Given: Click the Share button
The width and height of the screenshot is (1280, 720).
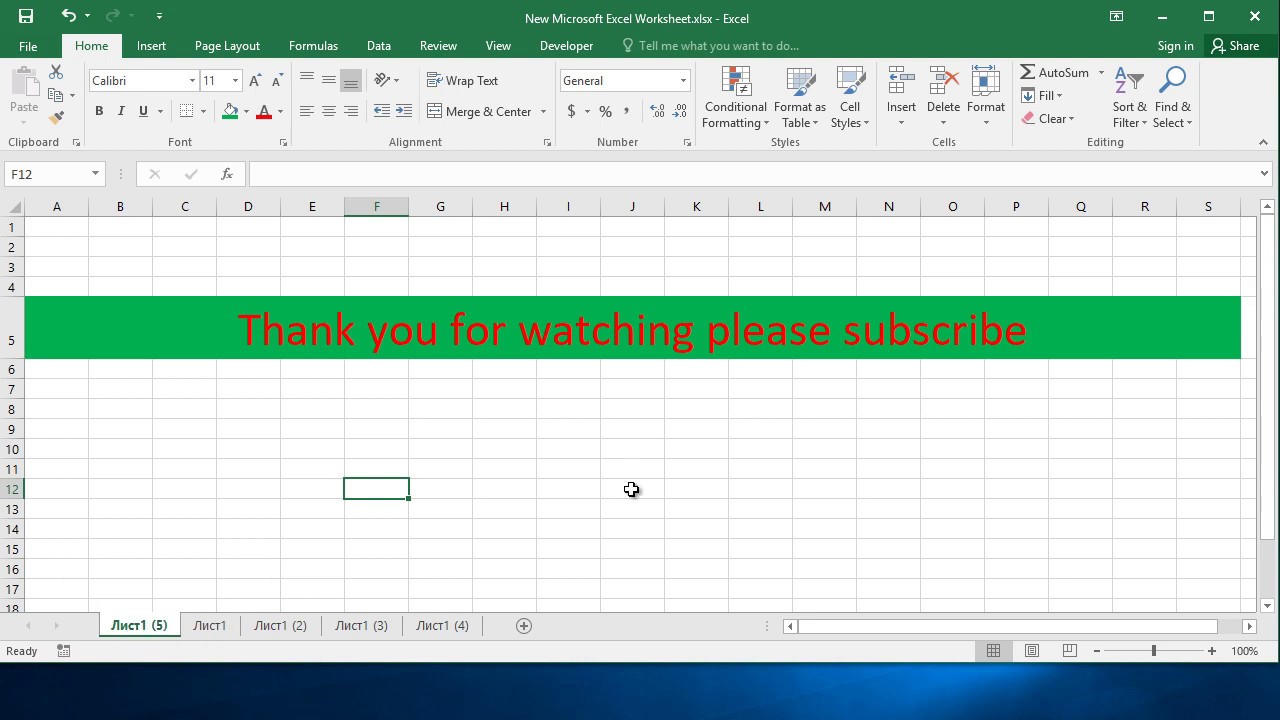Looking at the screenshot, I should [x=1235, y=46].
